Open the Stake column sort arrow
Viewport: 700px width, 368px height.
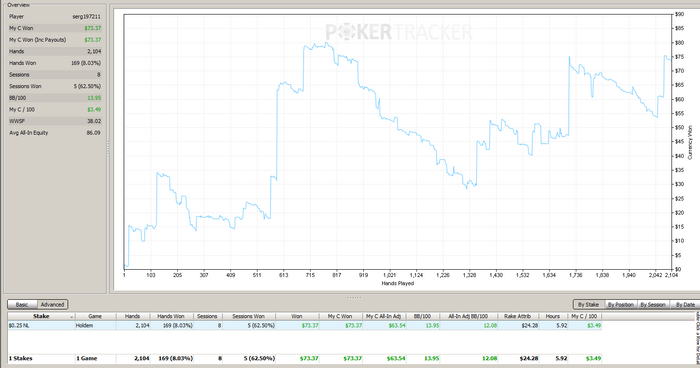pyautogui.click(x=71, y=317)
